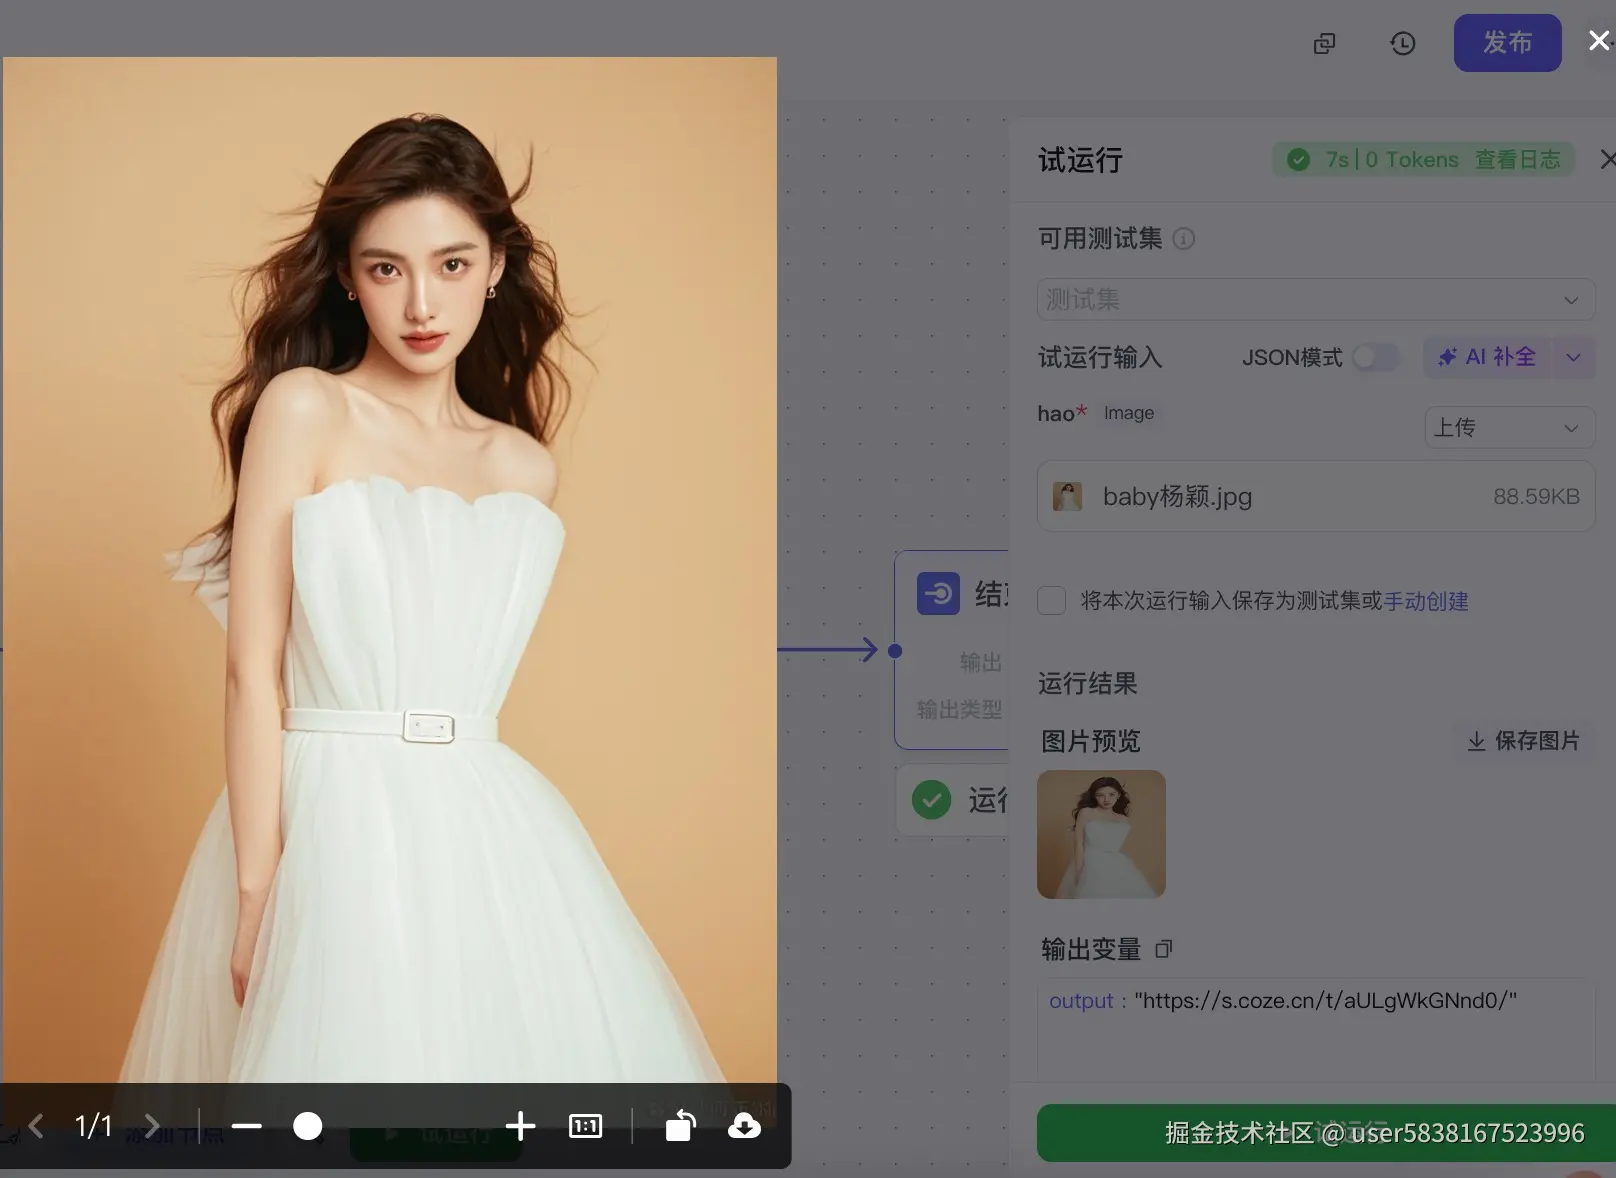
Task: Click the end node icon 结束
Action: tap(938, 593)
